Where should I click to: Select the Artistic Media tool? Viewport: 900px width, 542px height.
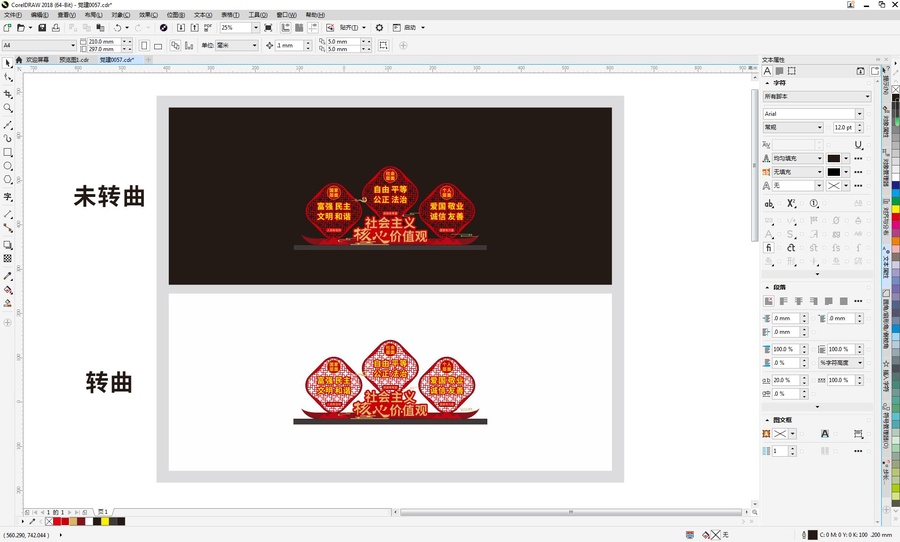pyautogui.click(x=7, y=138)
